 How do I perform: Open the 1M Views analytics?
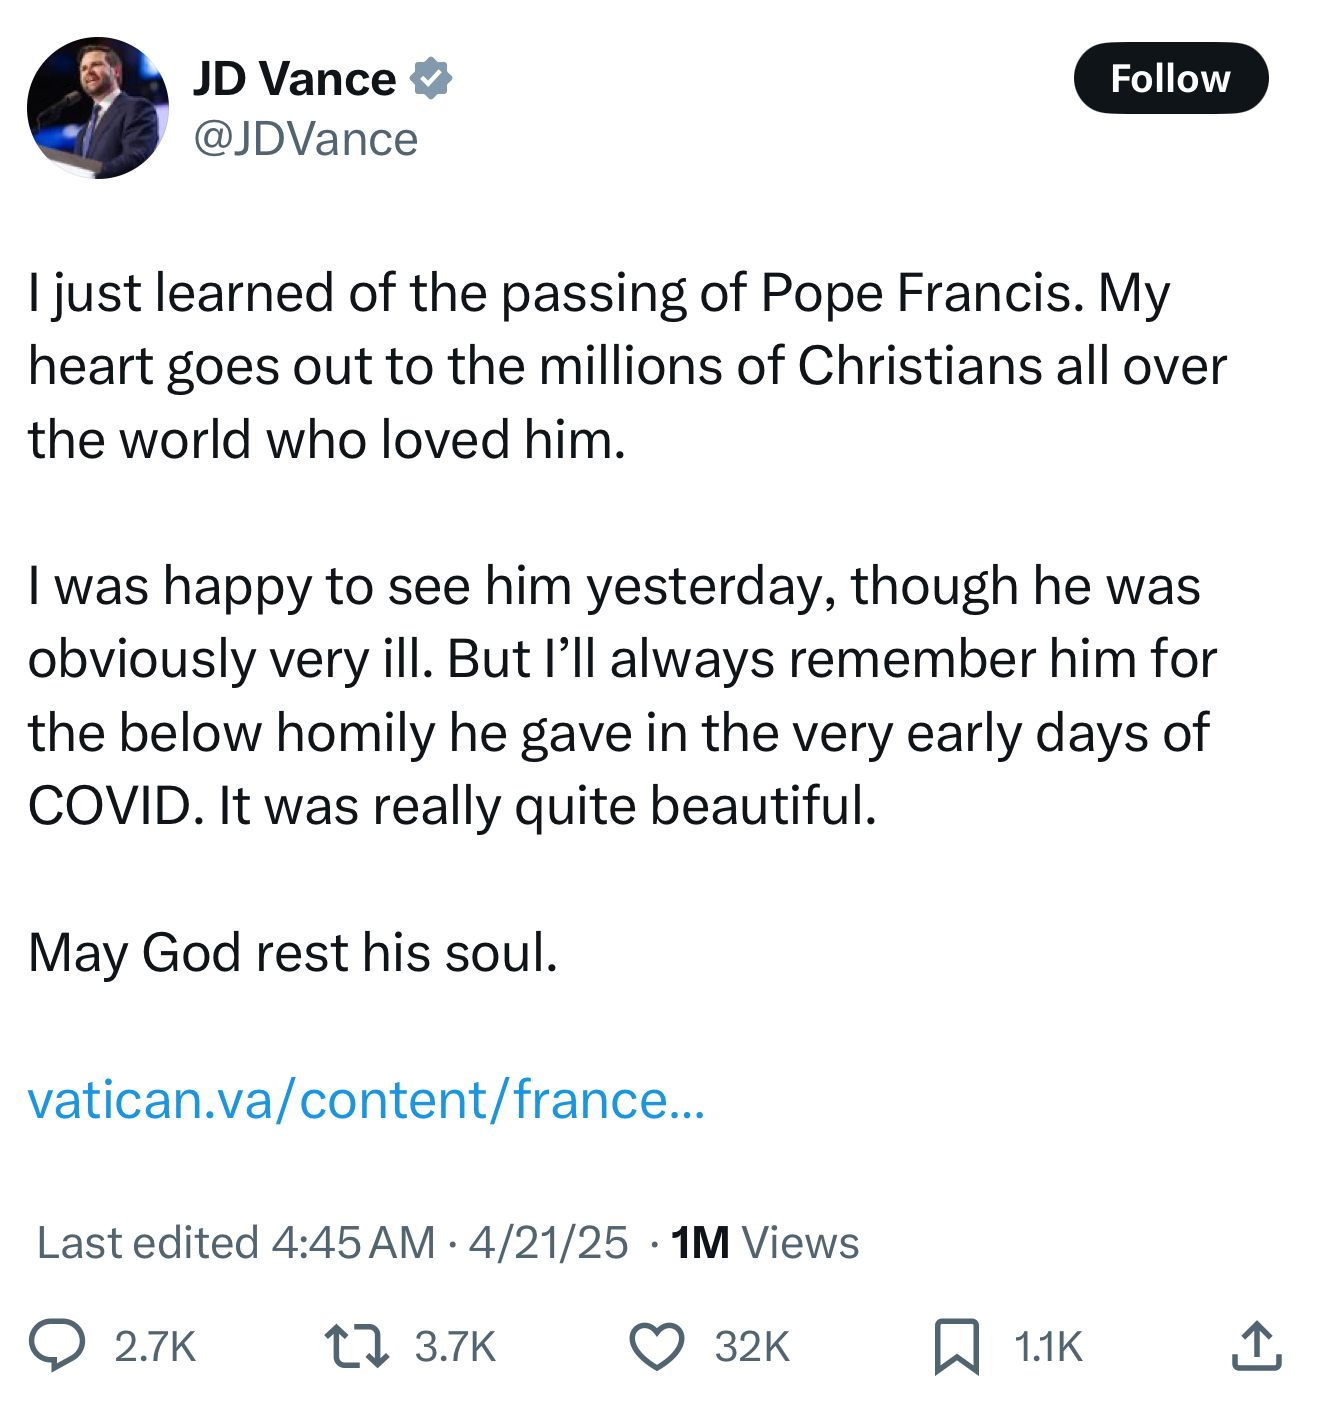coord(765,1243)
